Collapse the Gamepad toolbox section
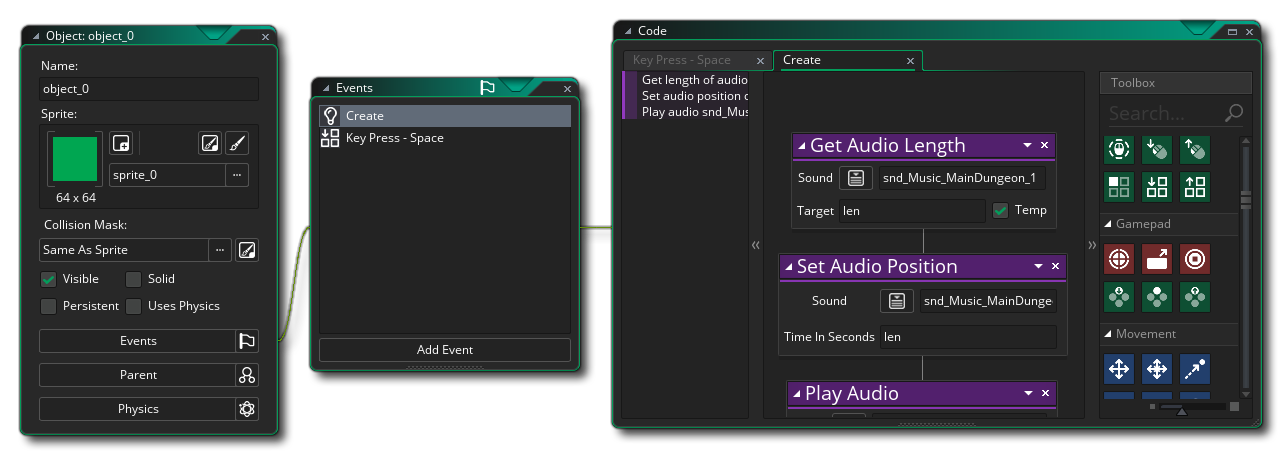 (1108, 224)
